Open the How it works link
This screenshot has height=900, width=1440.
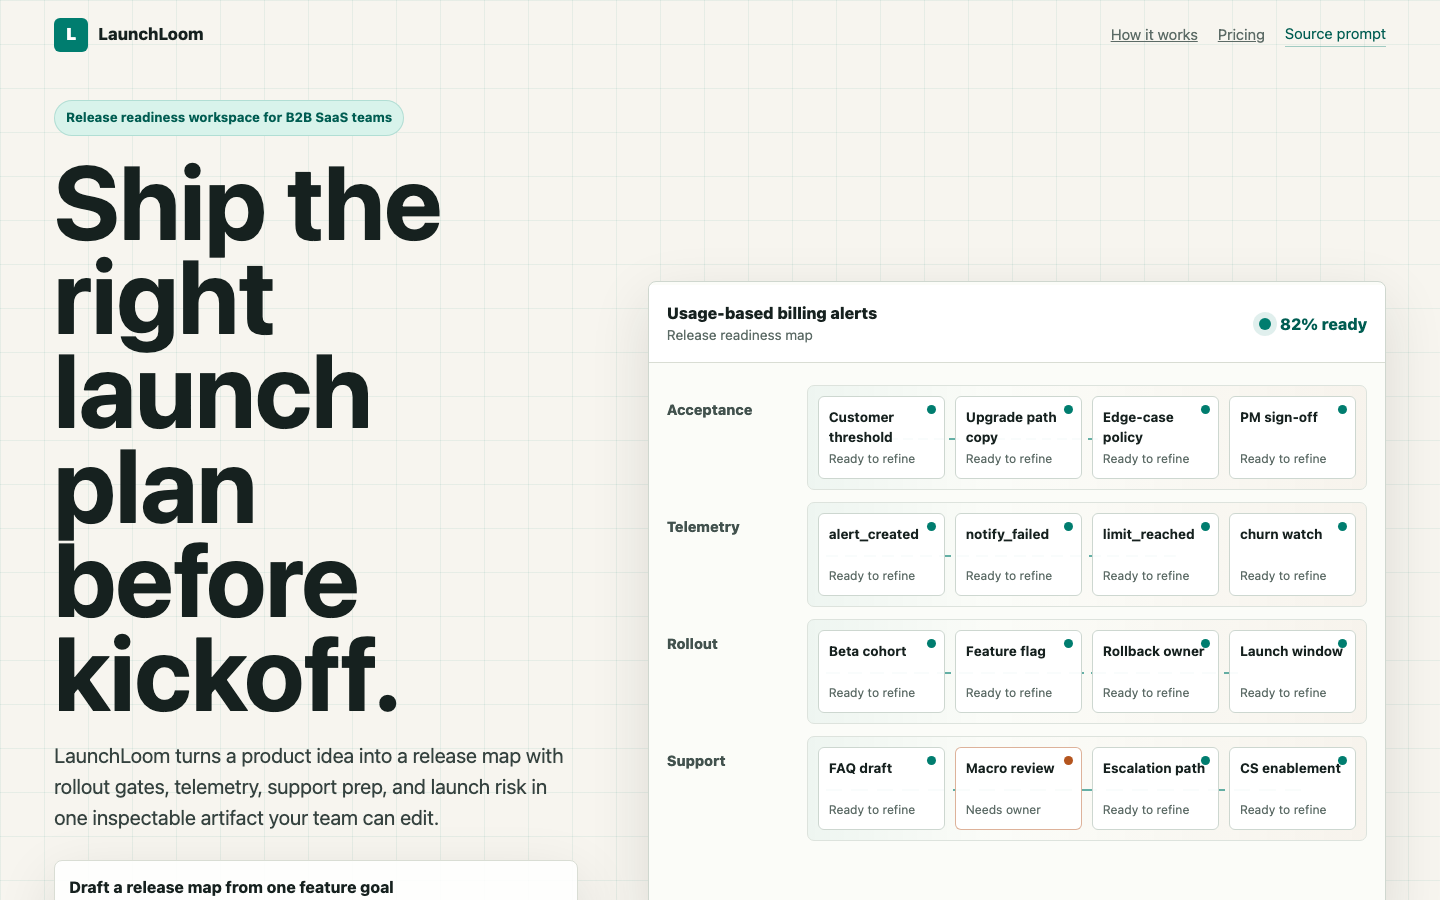(1154, 35)
